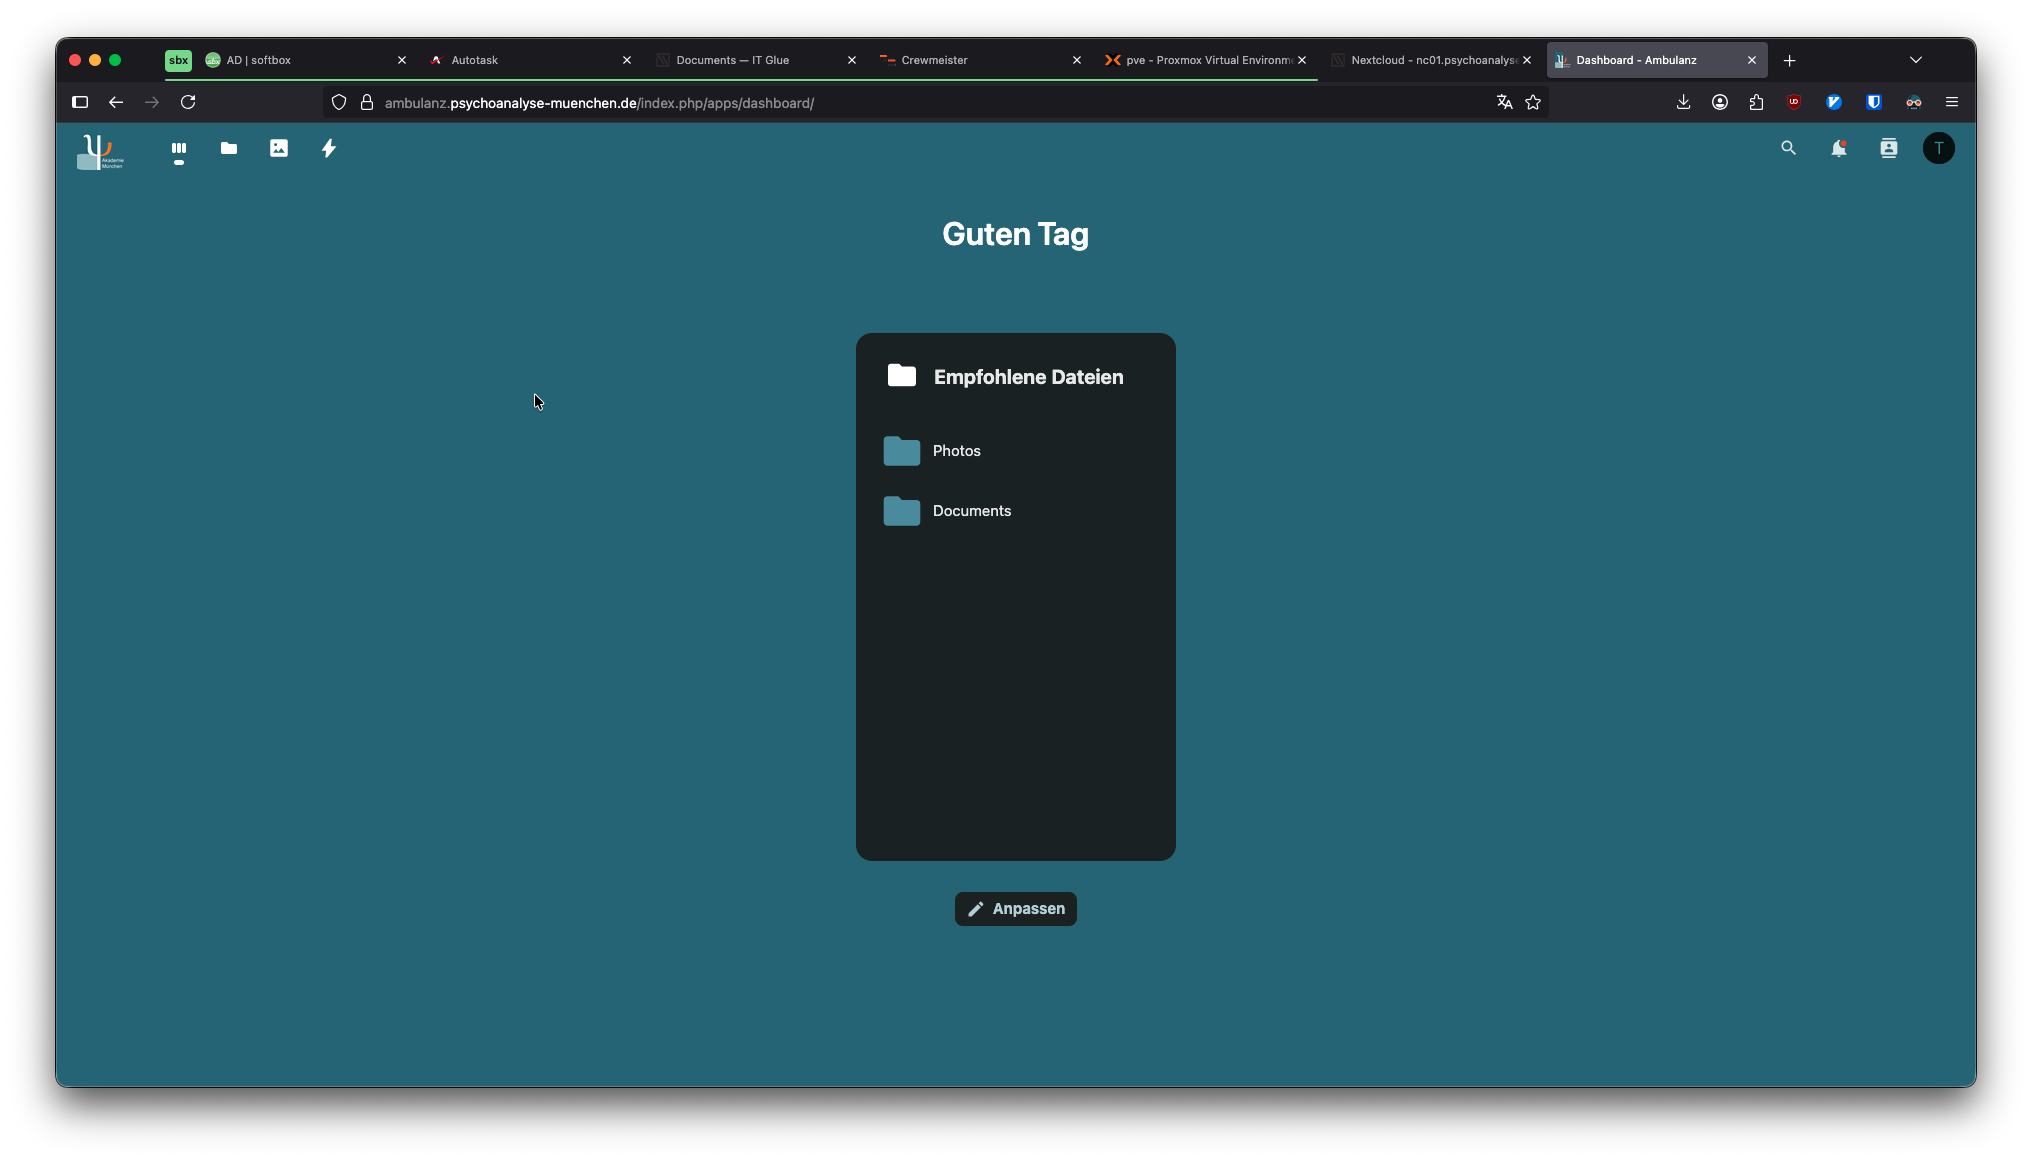Open the user avatar menu
This screenshot has width=2032, height=1161.
click(1938, 148)
